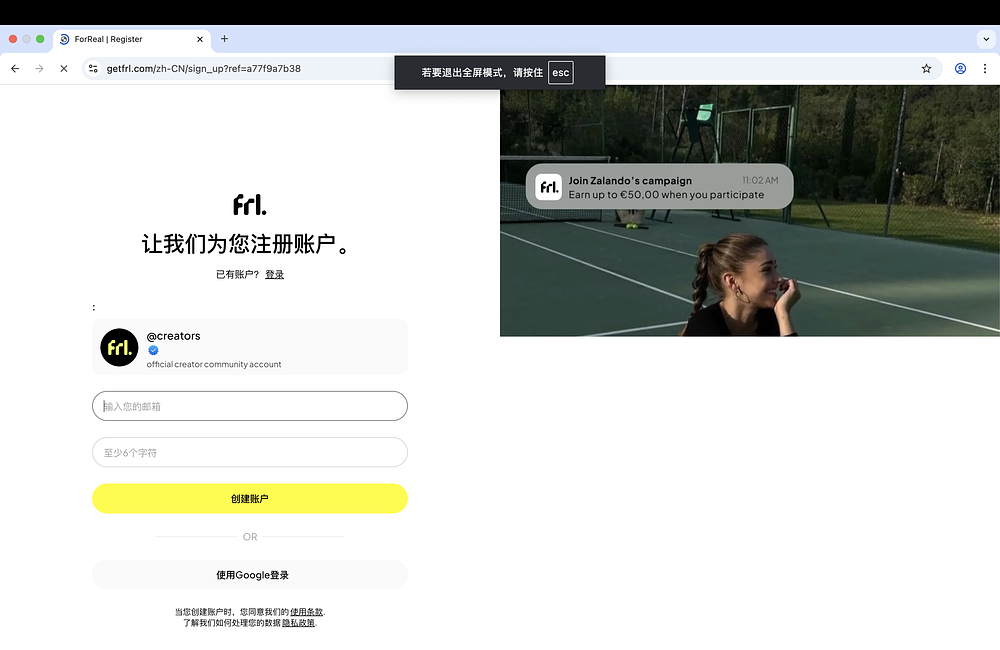Click the @creators username text
Viewport: 1000px width, 650px height.
[x=173, y=336]
